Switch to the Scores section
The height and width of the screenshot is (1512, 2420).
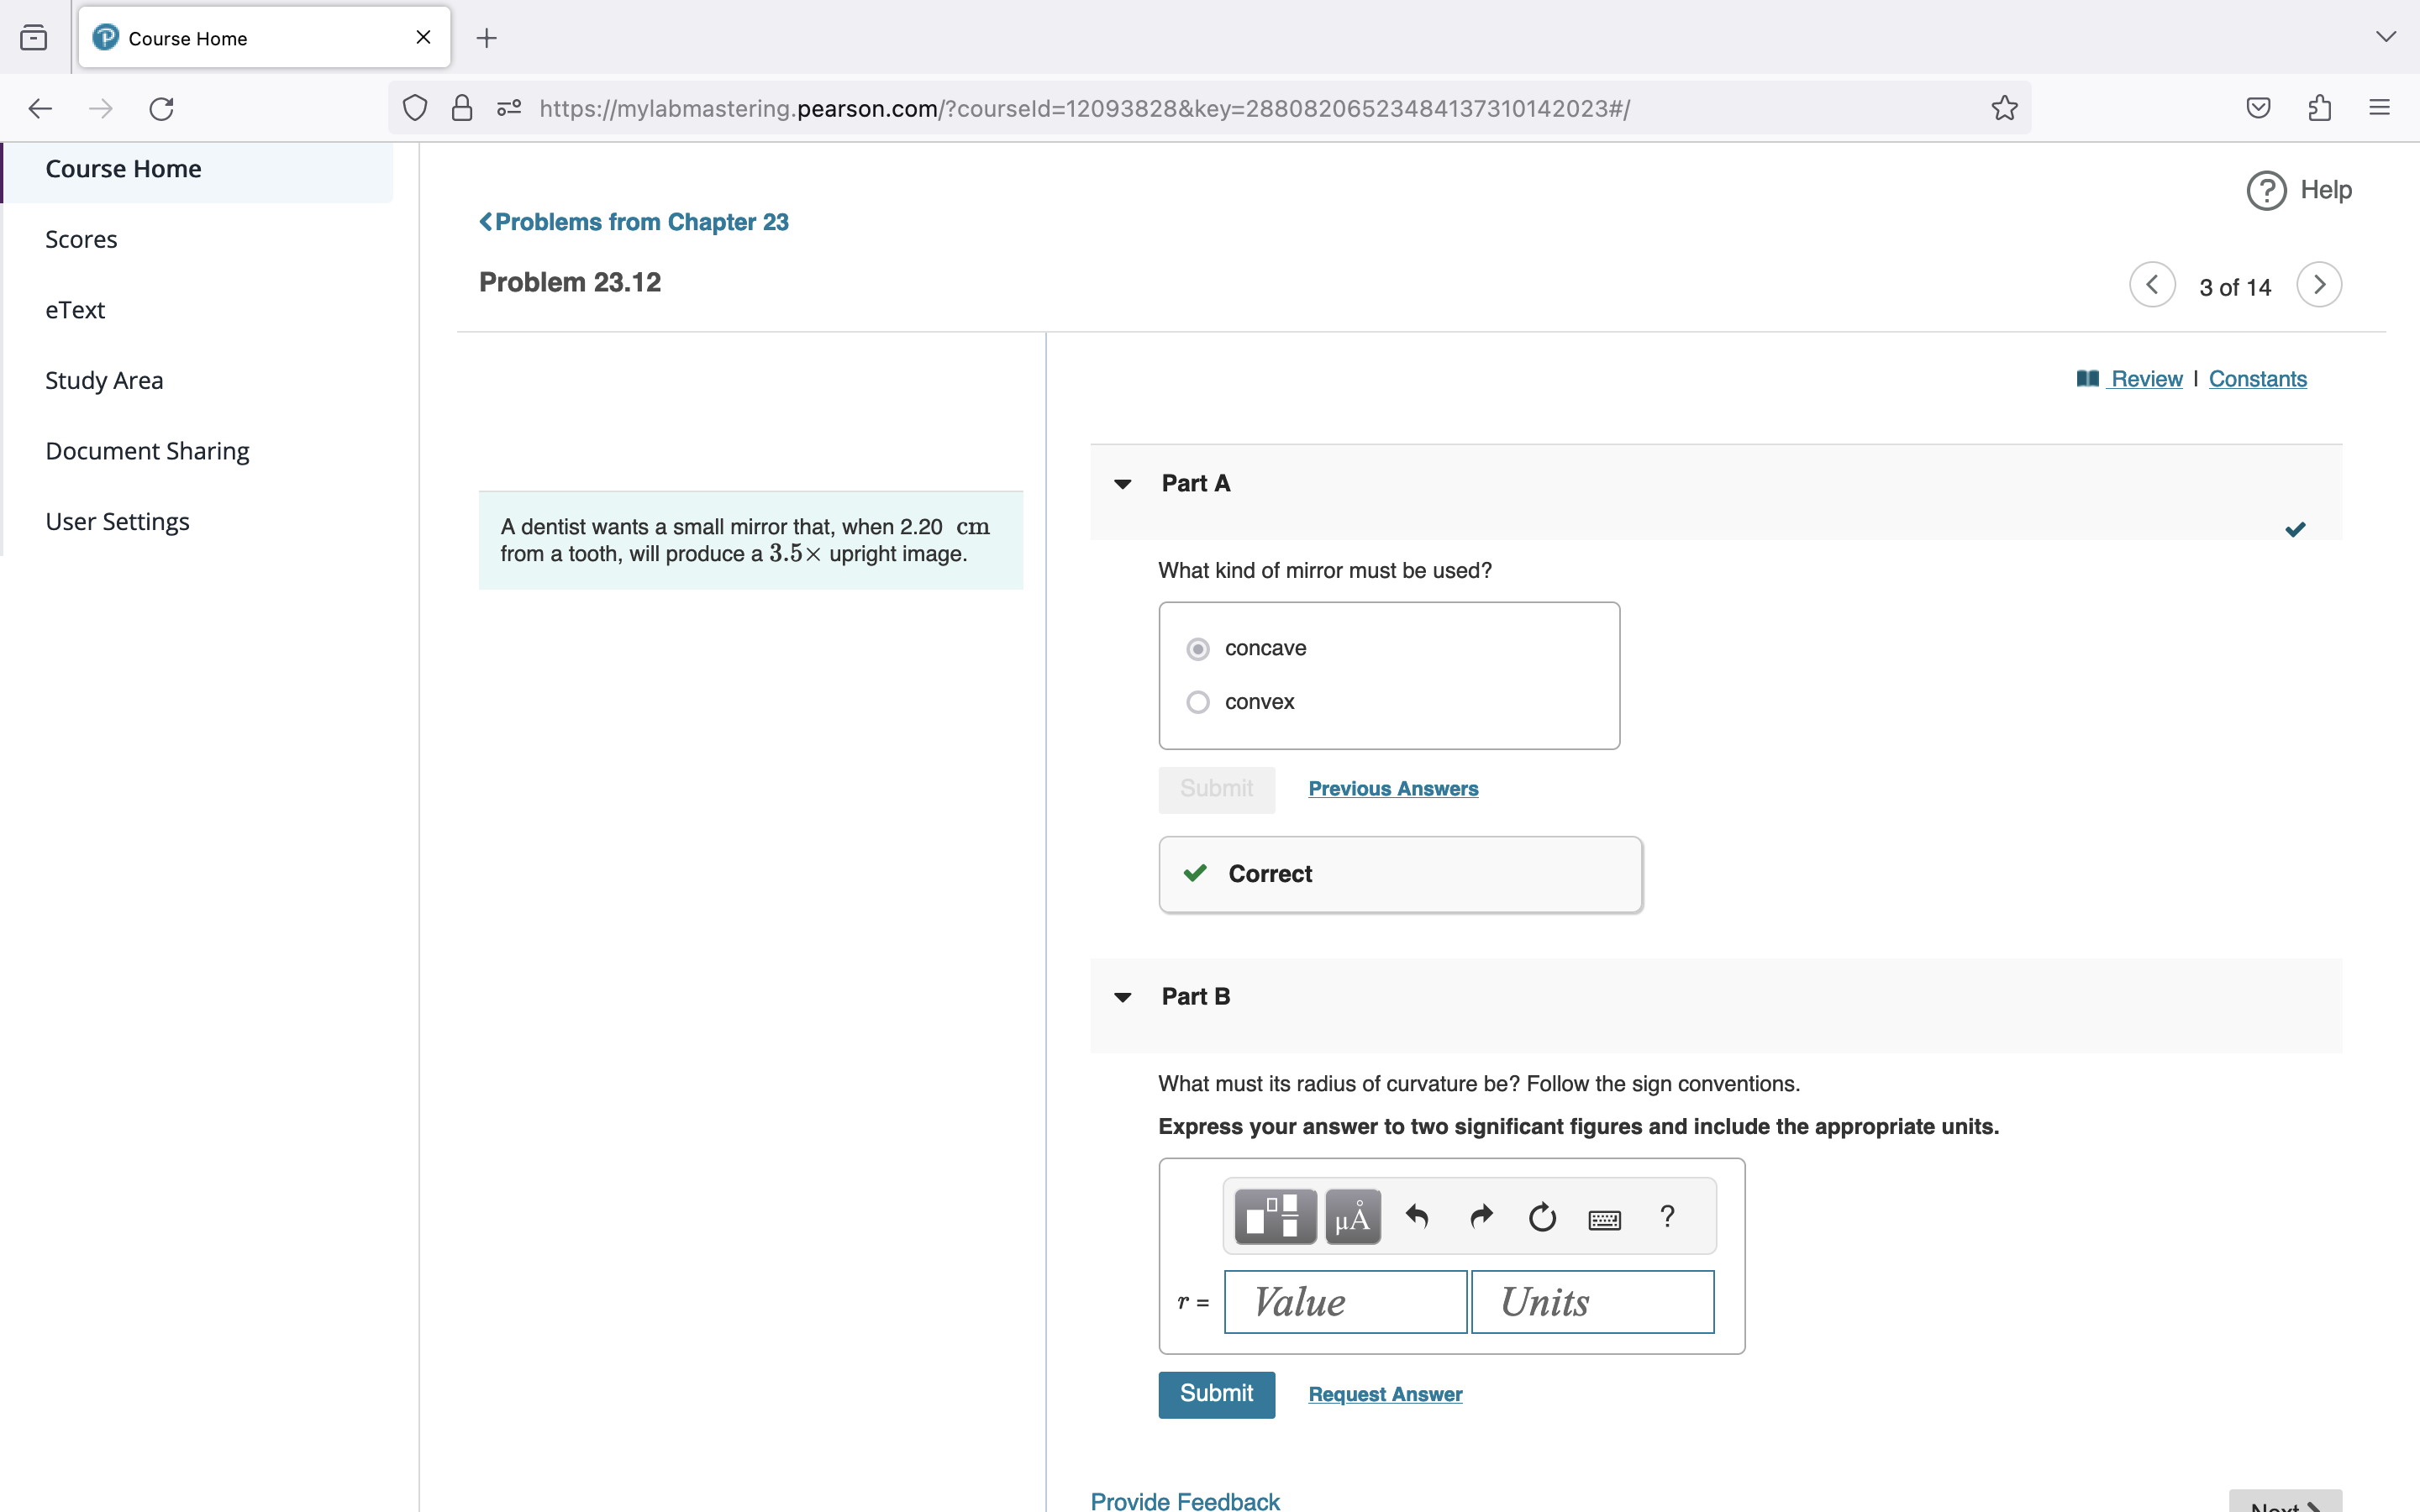click(x=81, y=239)
